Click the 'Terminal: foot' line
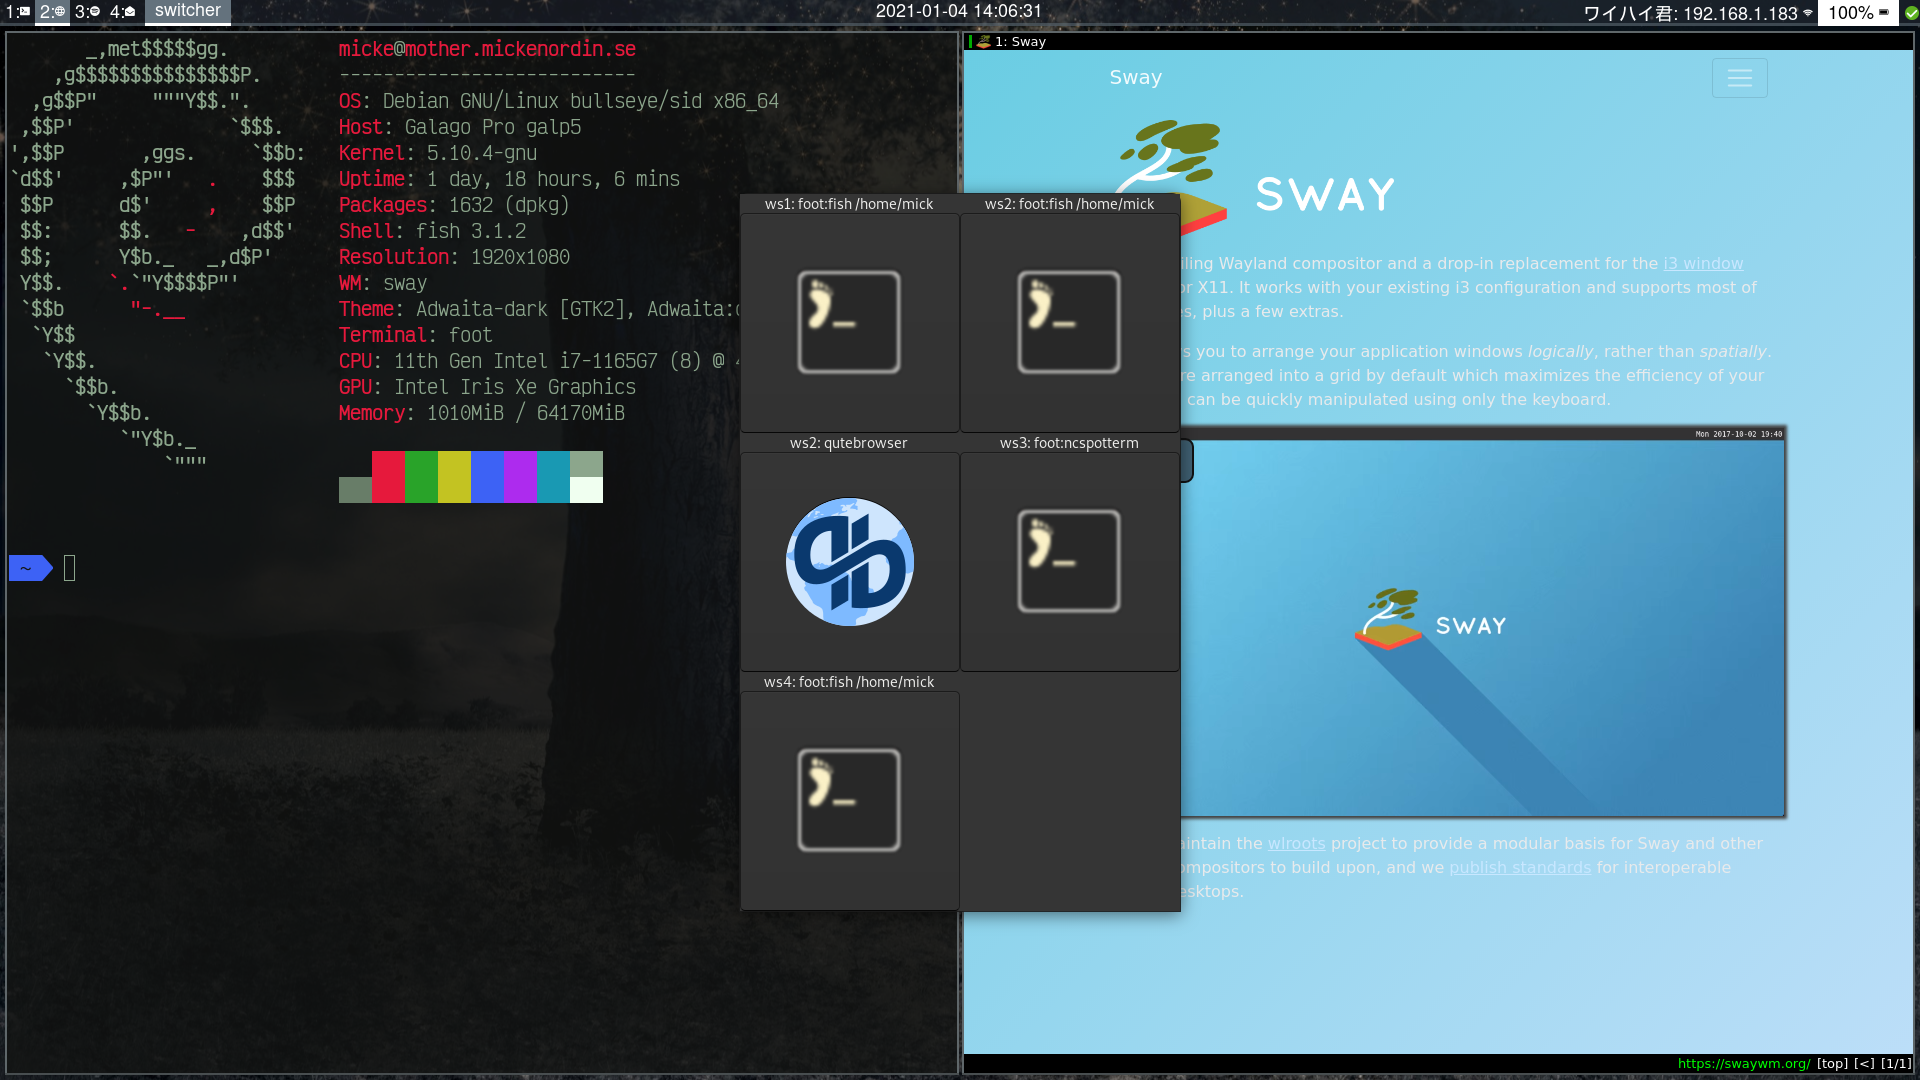The width and height of the screenshot is (1920, 1080). (415, 335)
